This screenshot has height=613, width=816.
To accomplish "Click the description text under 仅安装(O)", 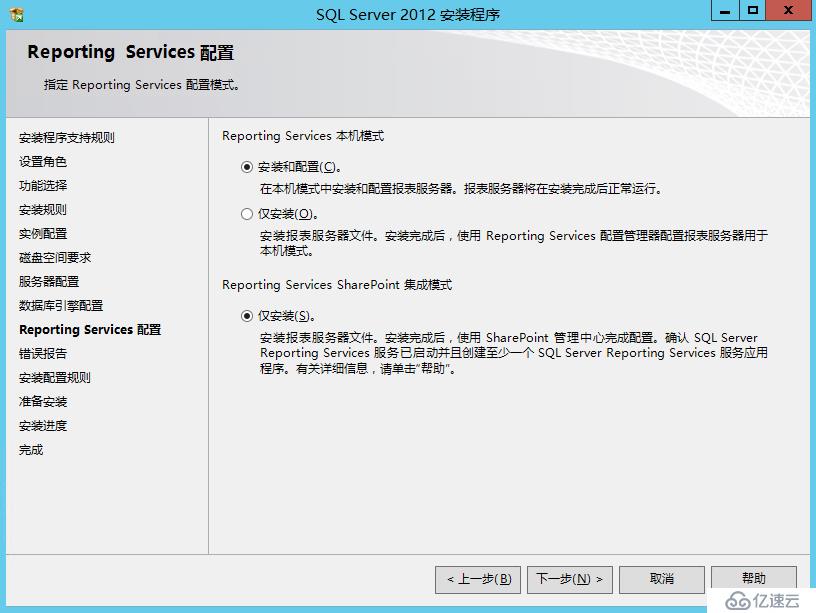I will point(514,243).
